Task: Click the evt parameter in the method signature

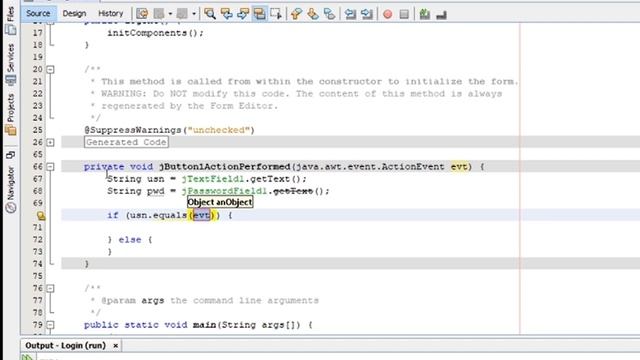Action: point(459,167)
